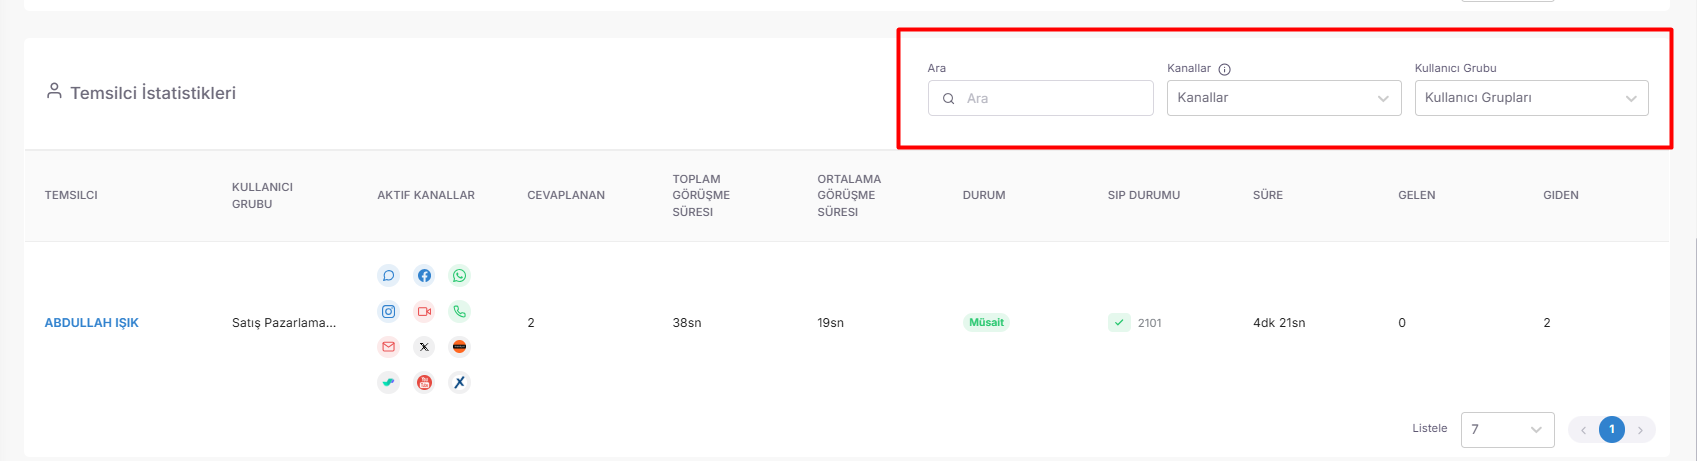The image size is (1697, 461).
Task: Open agent ABDULLAH IŞIK's profile link
Action: 92,323
